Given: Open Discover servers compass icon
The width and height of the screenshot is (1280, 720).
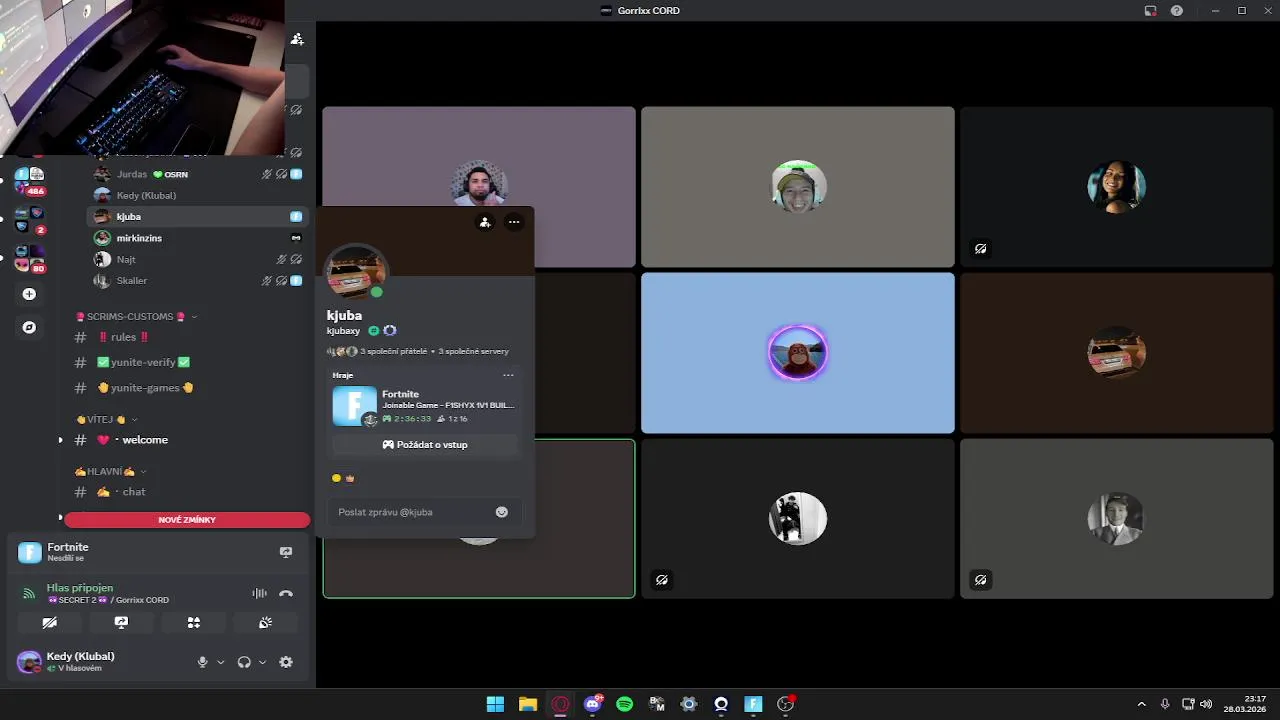Looking at the screenshot, I should coord(29,327).
